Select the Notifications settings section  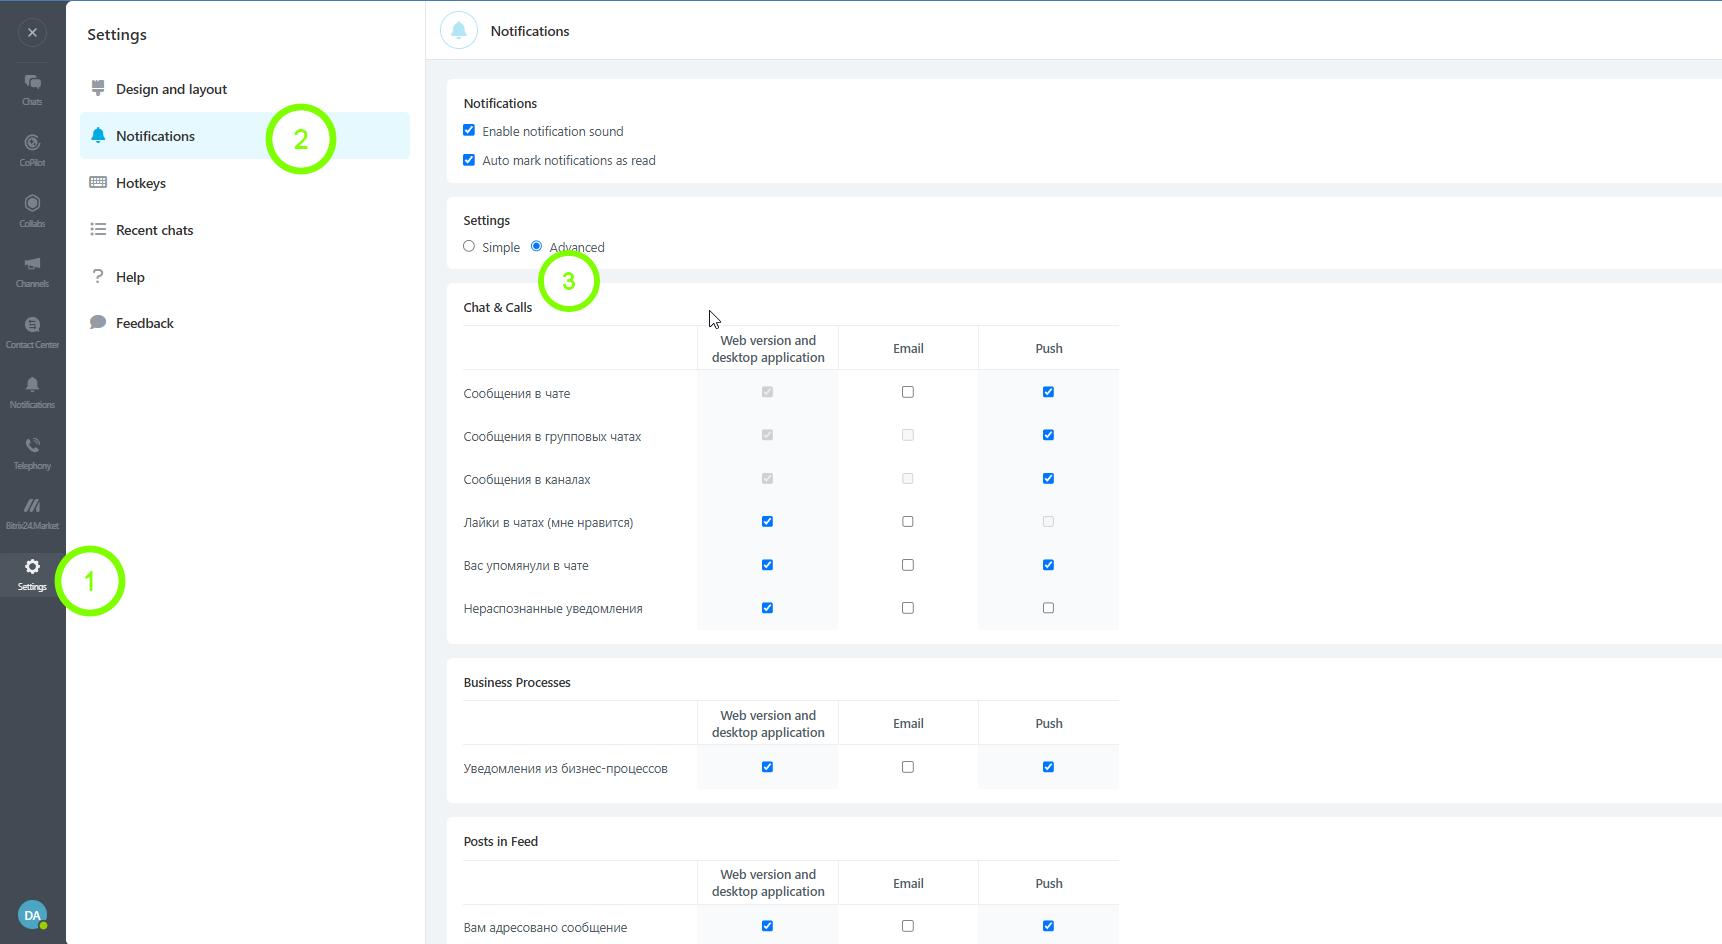pyautogui.click(x=245, y=136)
